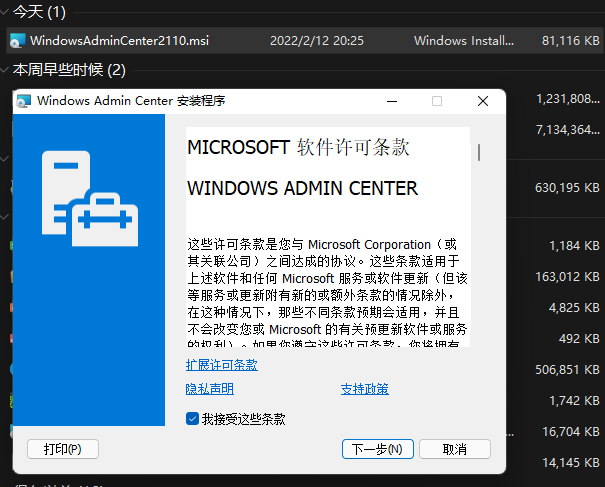This screenshot has width=605, height=487.
Task: Click the WINDOWS ADMIN CENTER heading text
Action: click(302, 188)
